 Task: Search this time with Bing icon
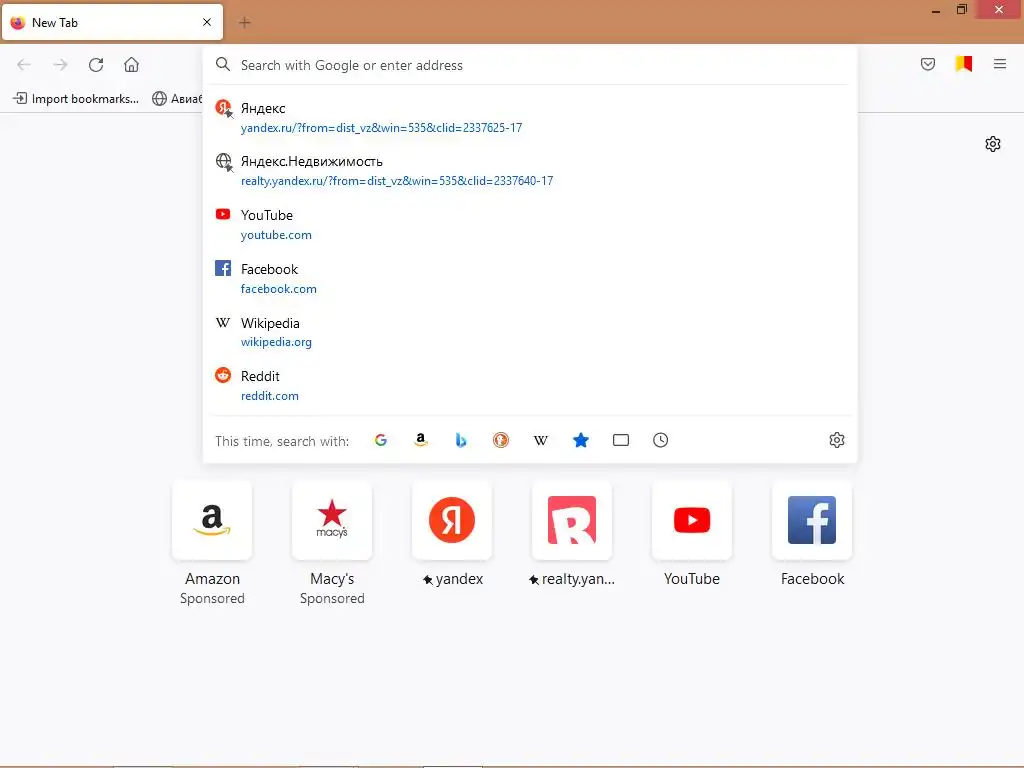(x=460, y=440)
